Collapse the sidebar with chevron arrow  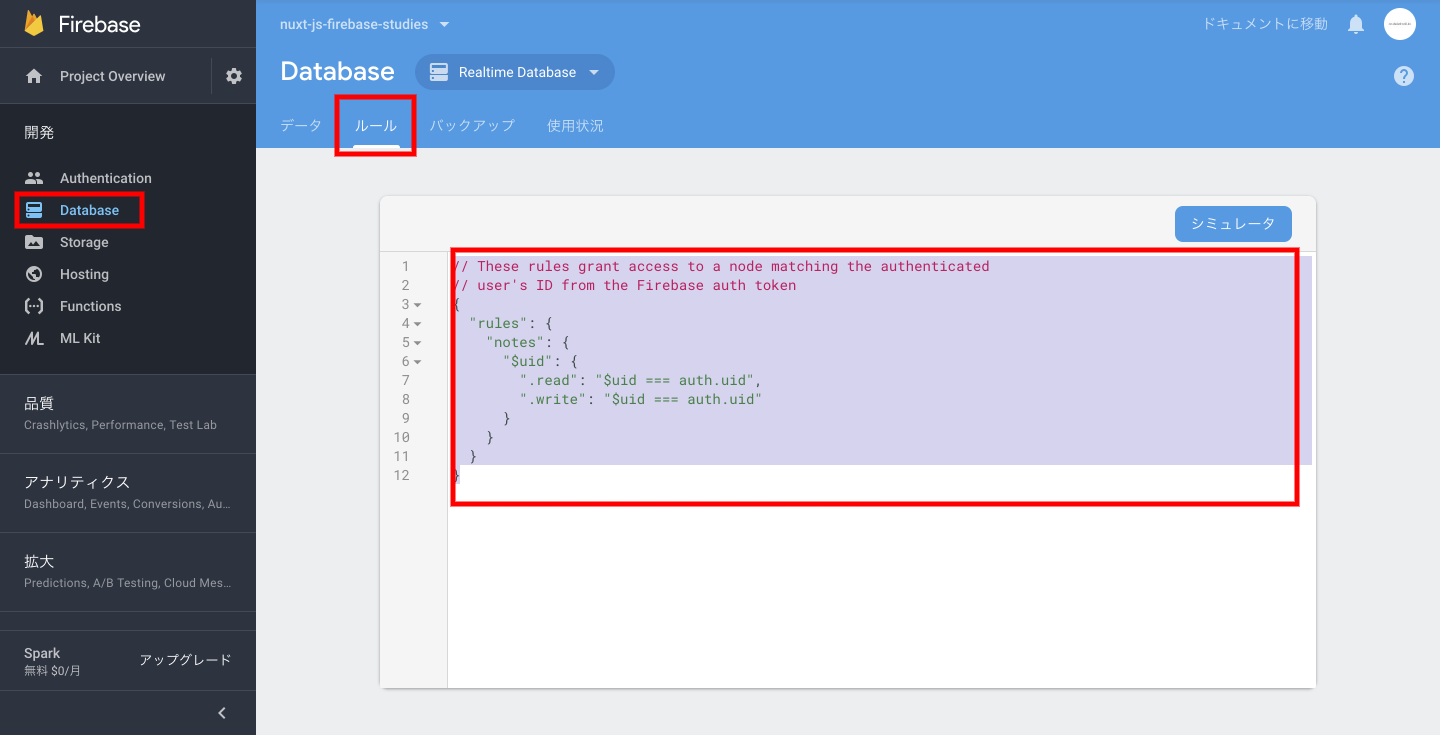[x=222, y=713]
